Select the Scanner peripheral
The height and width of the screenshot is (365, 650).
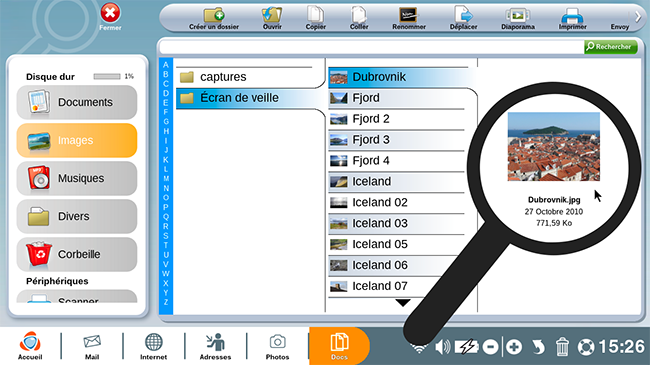77,297
